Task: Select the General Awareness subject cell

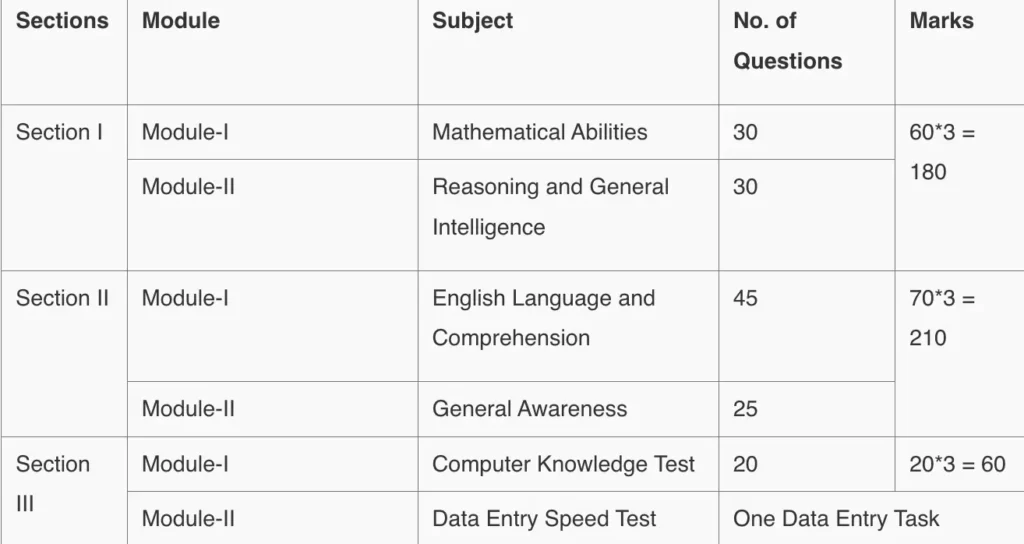Action: coord(529,409)
